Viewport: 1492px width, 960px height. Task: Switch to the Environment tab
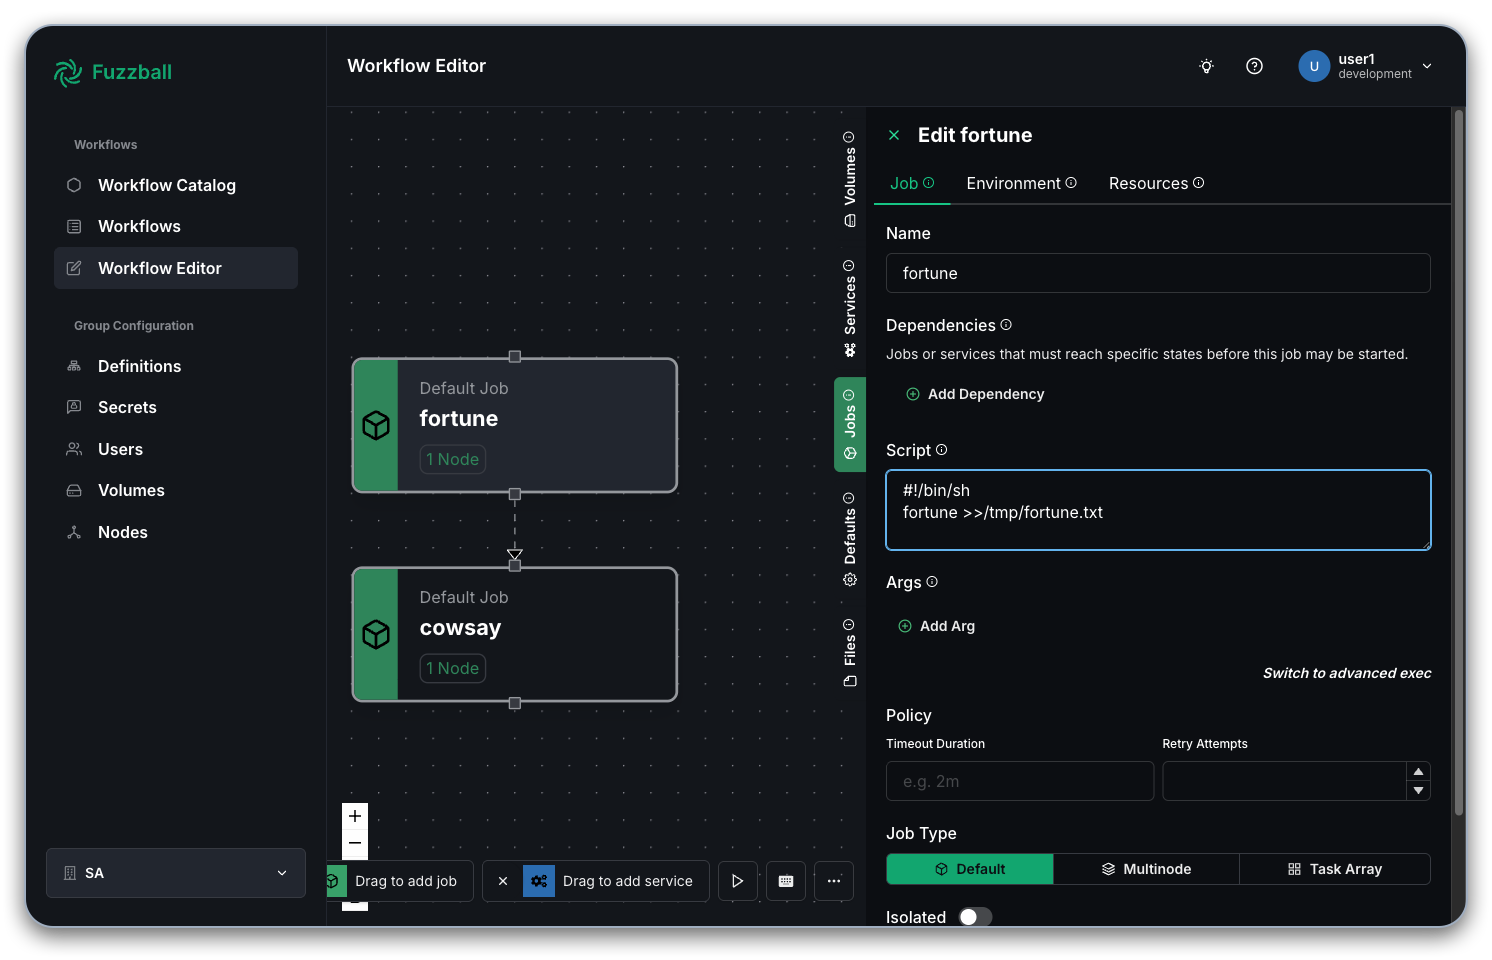(x=1021, y=183)
